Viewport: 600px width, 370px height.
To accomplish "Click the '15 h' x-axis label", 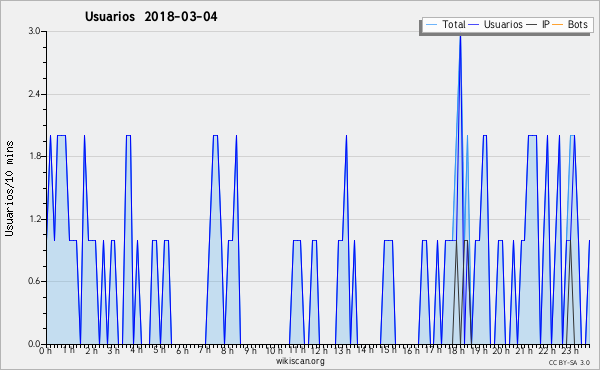I will (388, 350).
